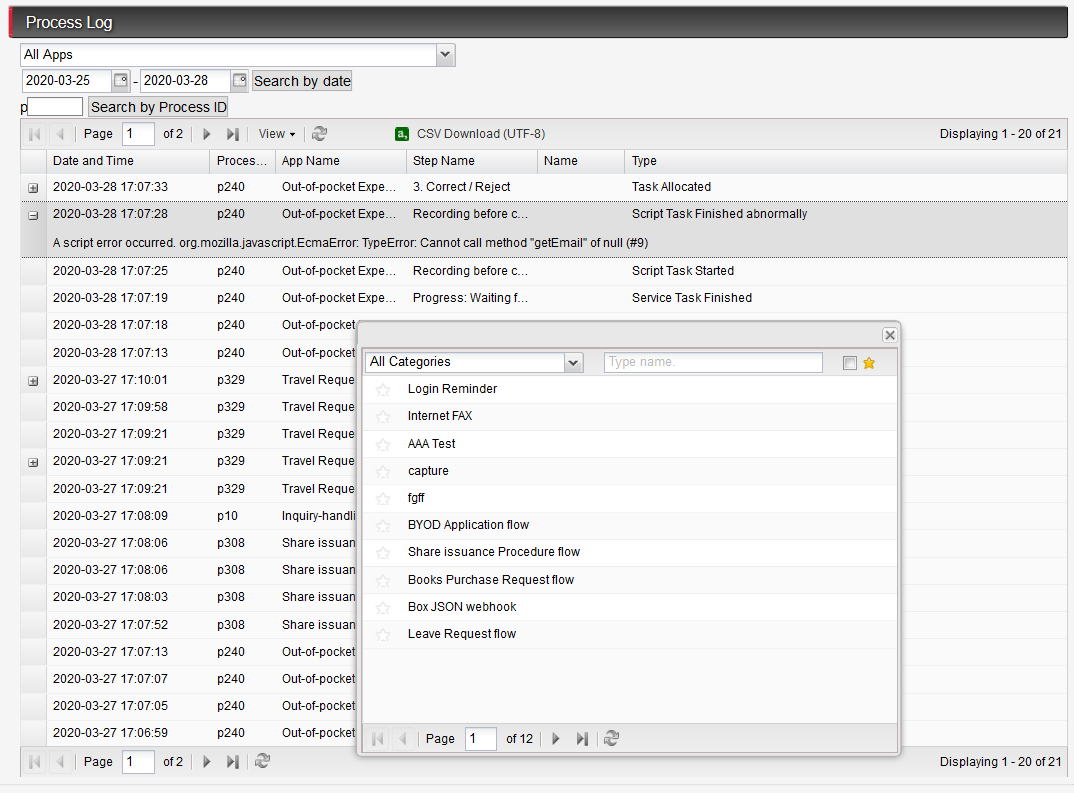Star 'Box JSON webhook' as a favorite

tap(383, 606)
